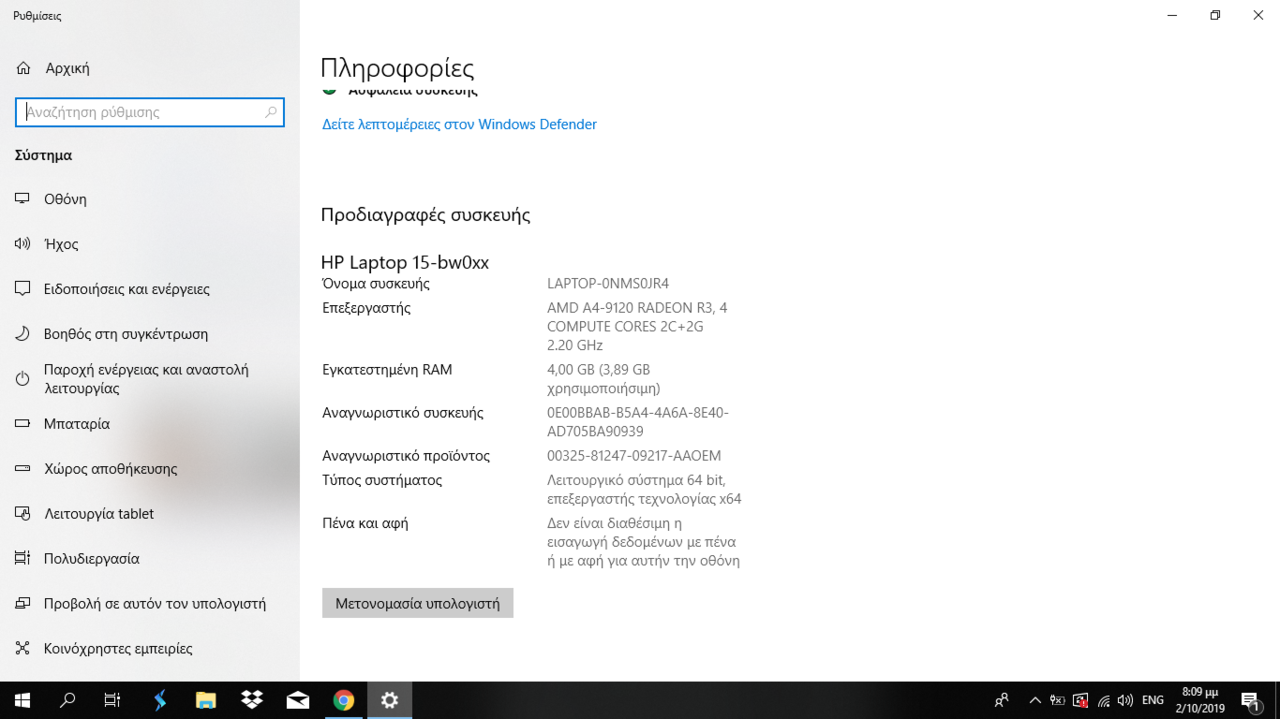Click Προδιαγραφές συσκευής heading
This screenshot has height=719, width=1280.
pos(425,215)
